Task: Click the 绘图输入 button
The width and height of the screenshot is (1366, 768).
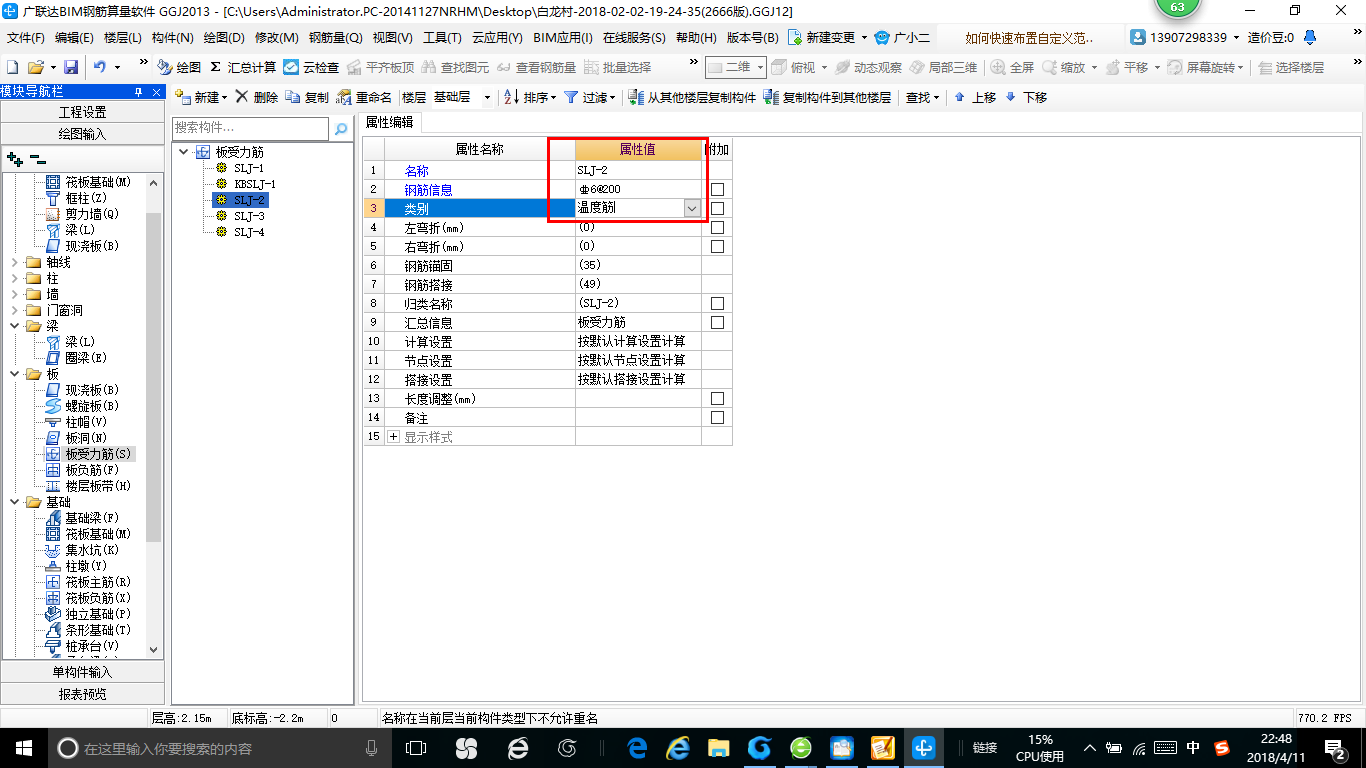Action: click(x=83, y=133)
